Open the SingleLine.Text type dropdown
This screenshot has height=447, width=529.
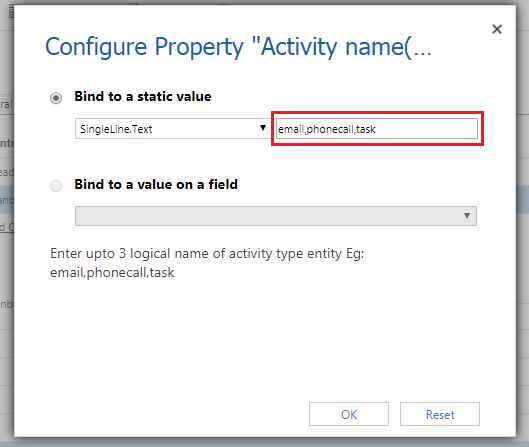(172, 129)
